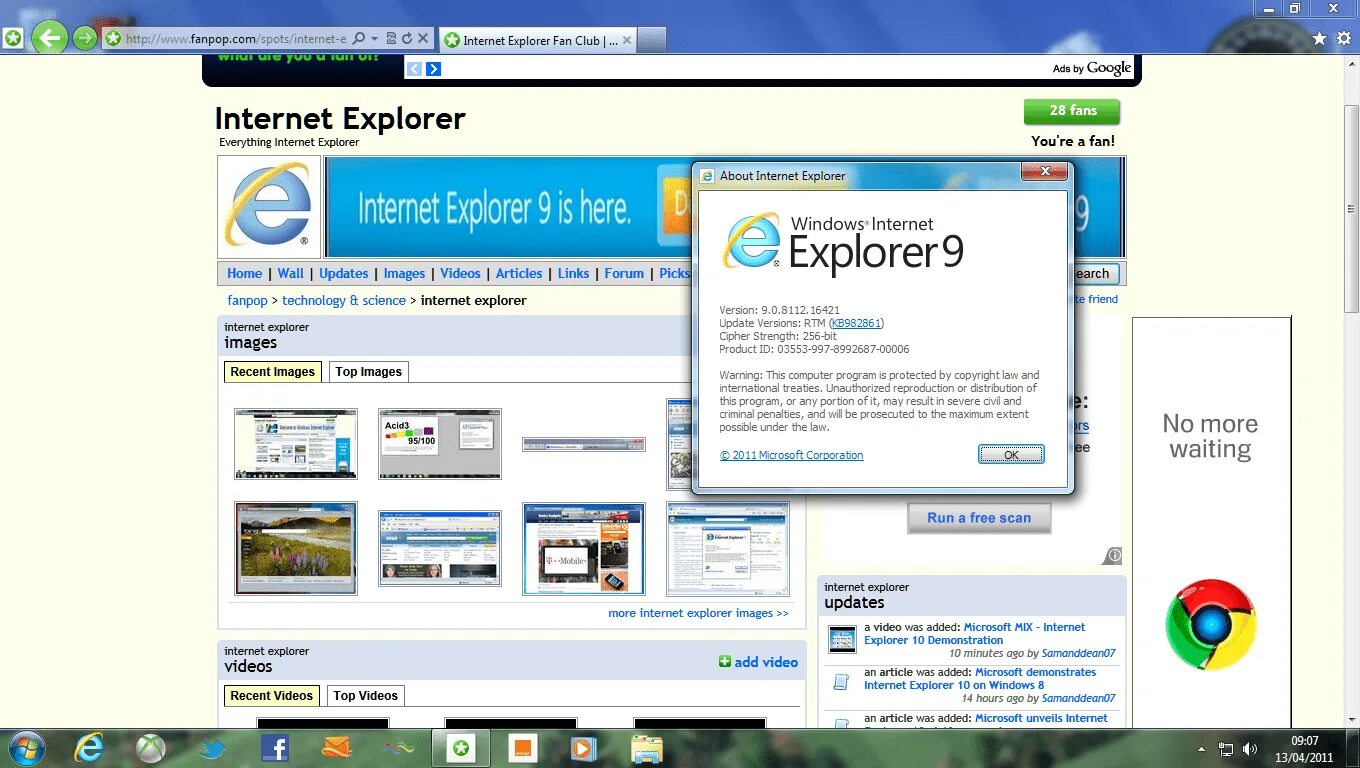Click more internet explorer images link
This screenshot has width=1360, height=768.
coord(698,613)
